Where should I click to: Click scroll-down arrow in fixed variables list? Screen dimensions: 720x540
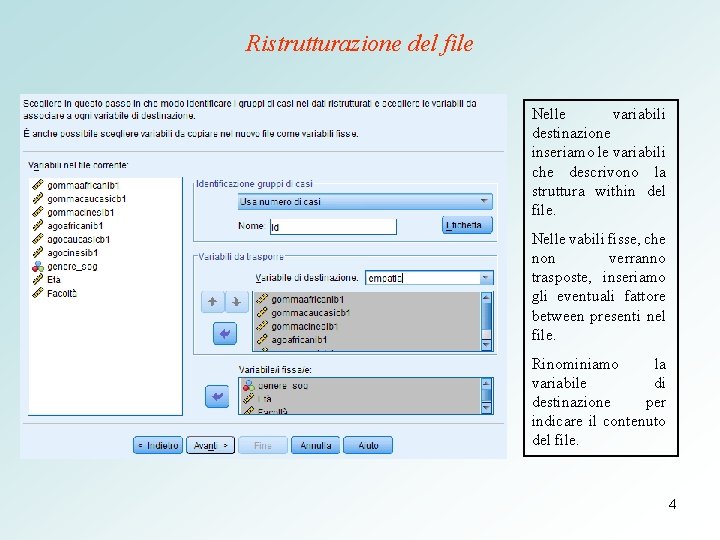click(486, 408)
